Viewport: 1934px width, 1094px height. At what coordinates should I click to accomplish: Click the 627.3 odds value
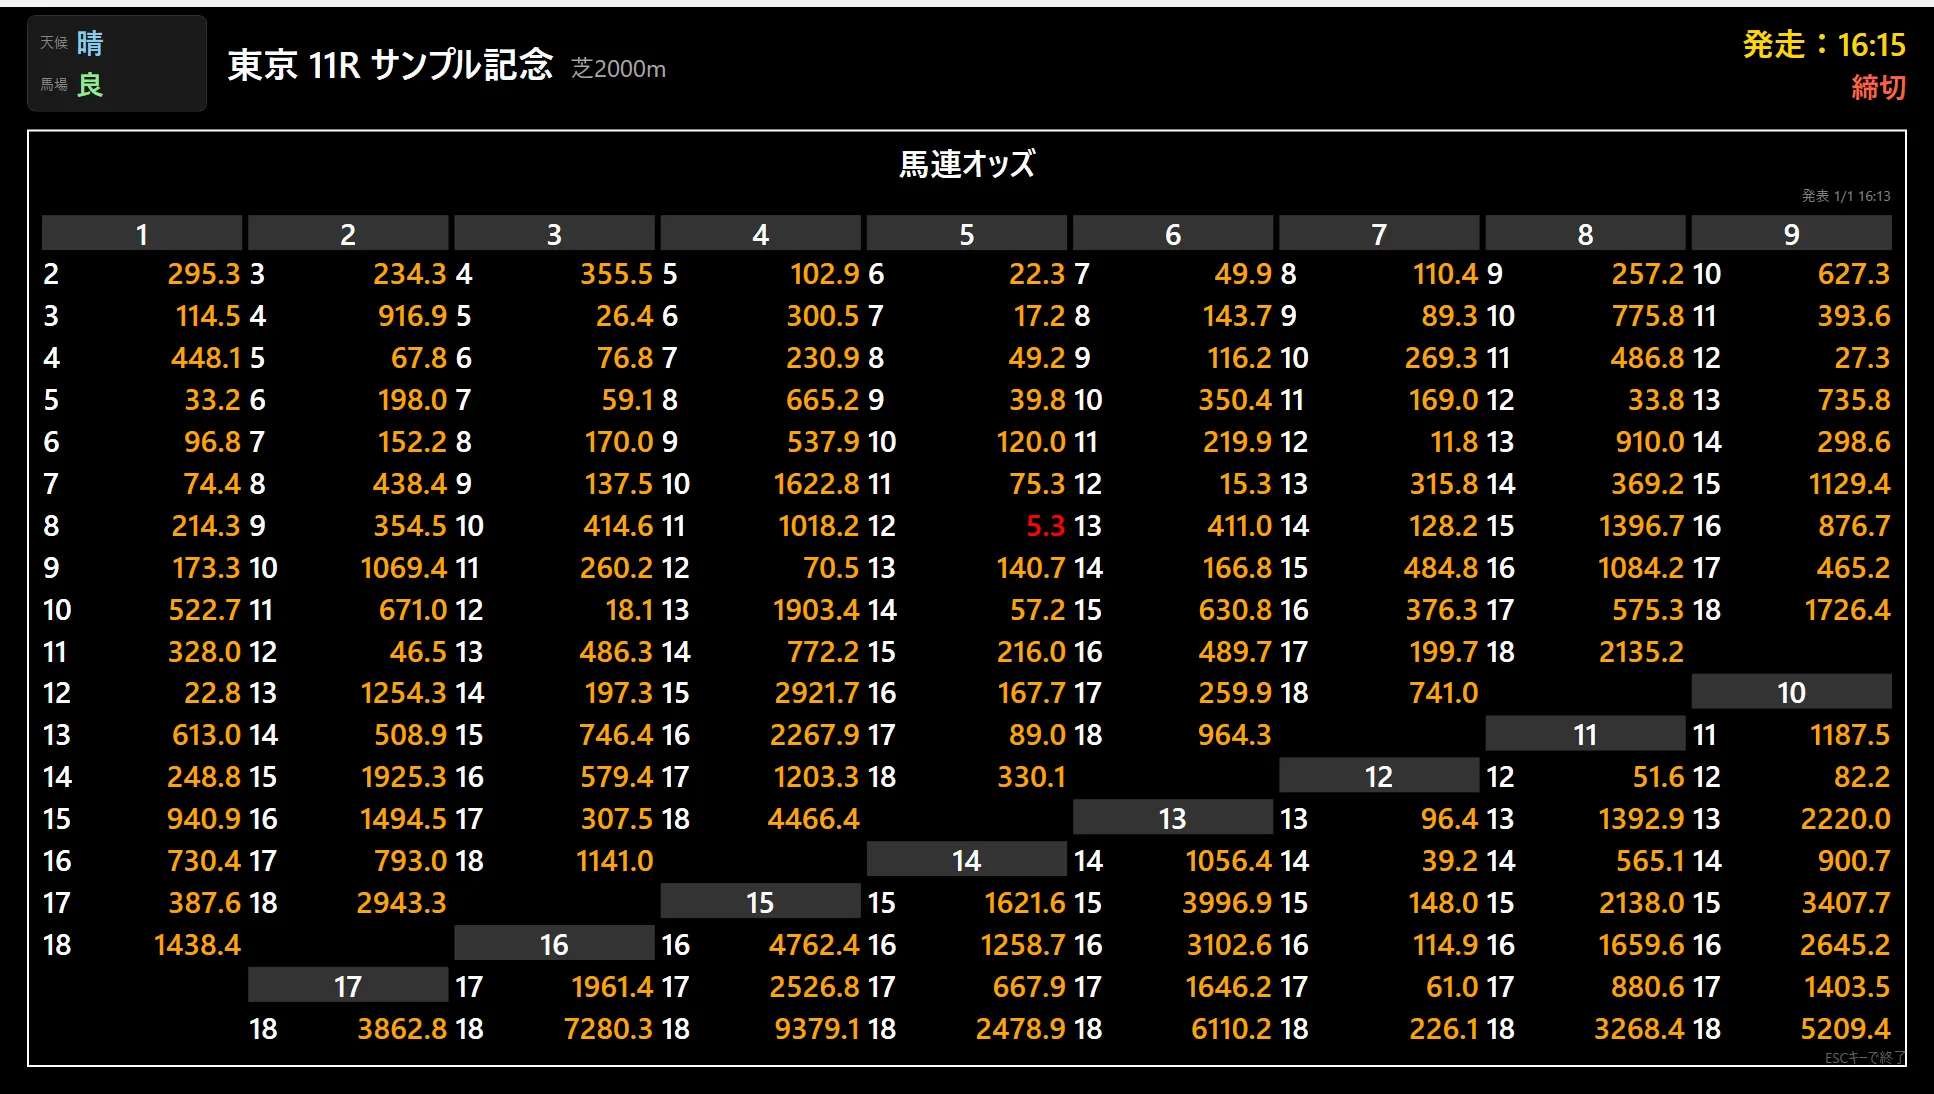[1854, 273]
